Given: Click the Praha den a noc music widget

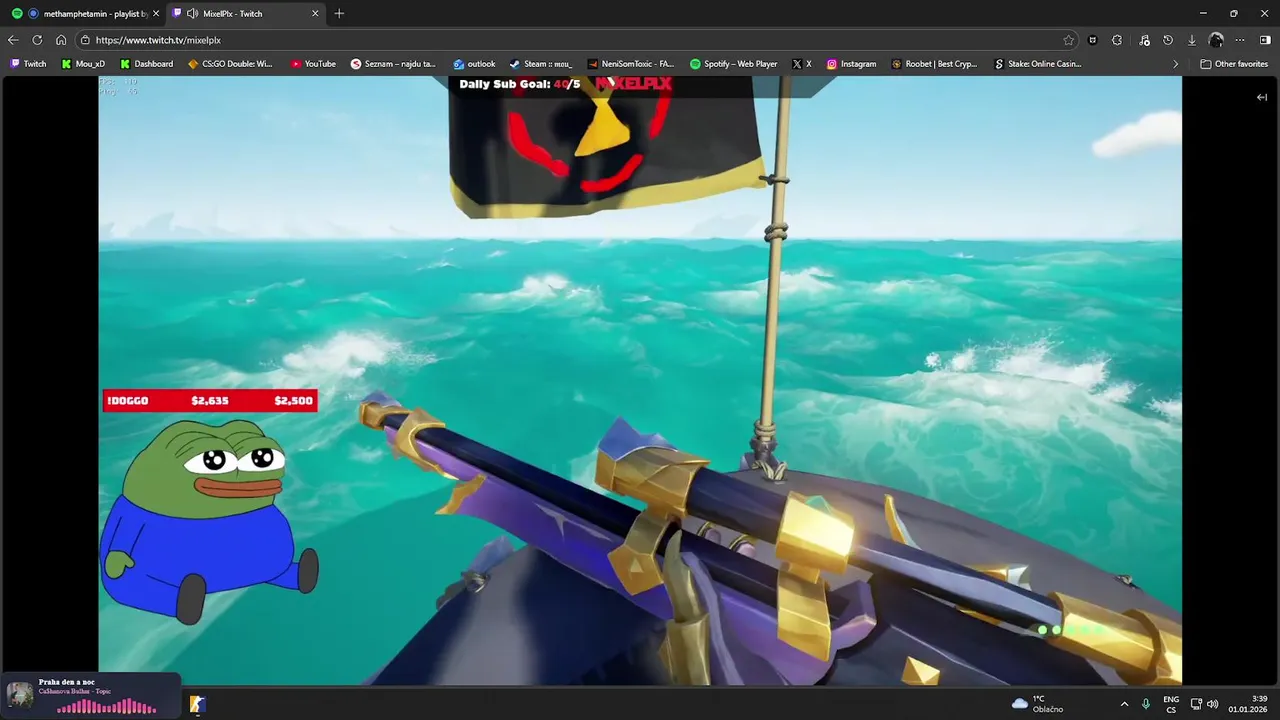Looking at the screenshot, I should pyautogui.click(x=91, y=694).
